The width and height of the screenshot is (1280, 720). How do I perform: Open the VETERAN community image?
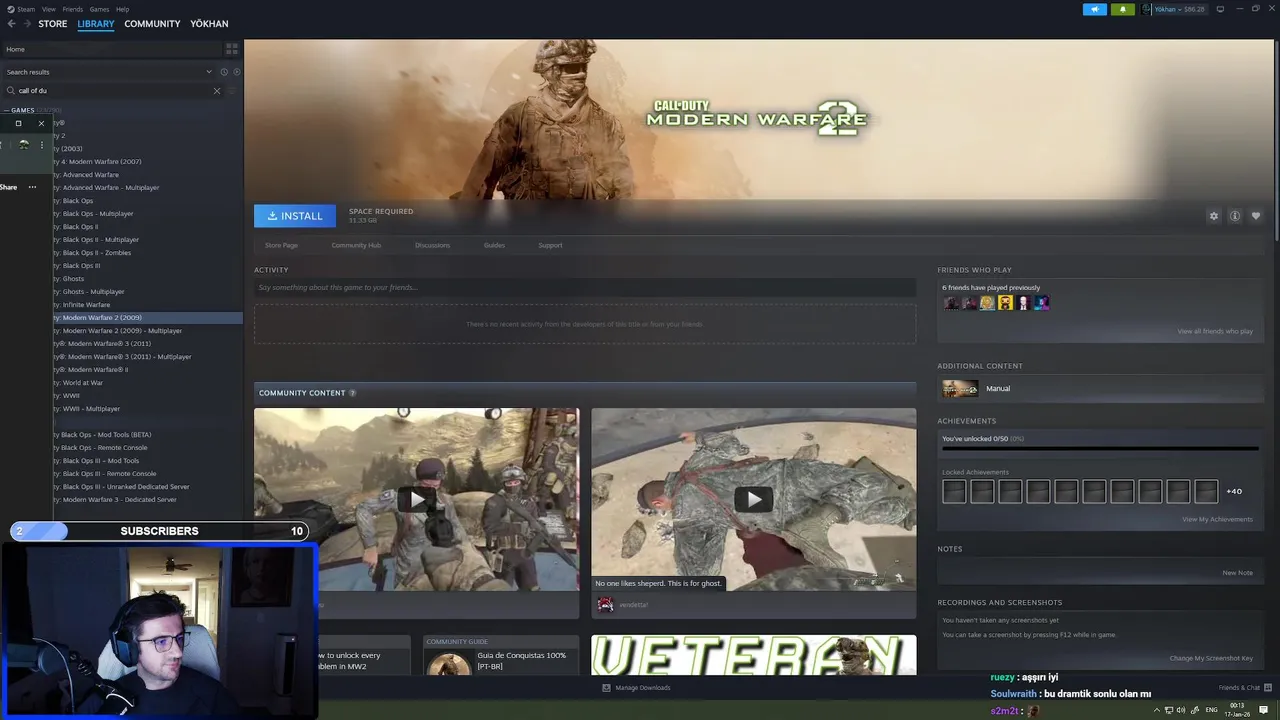[753, 655]
